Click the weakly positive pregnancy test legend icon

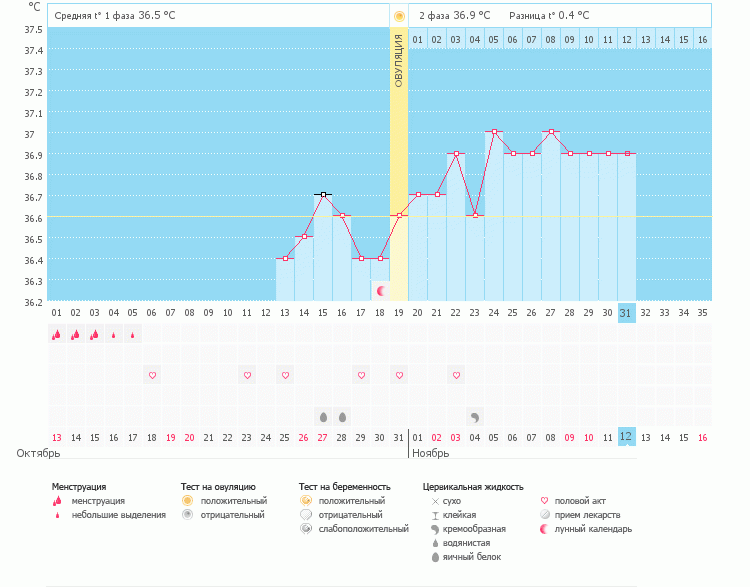click(x=305, y=528)
